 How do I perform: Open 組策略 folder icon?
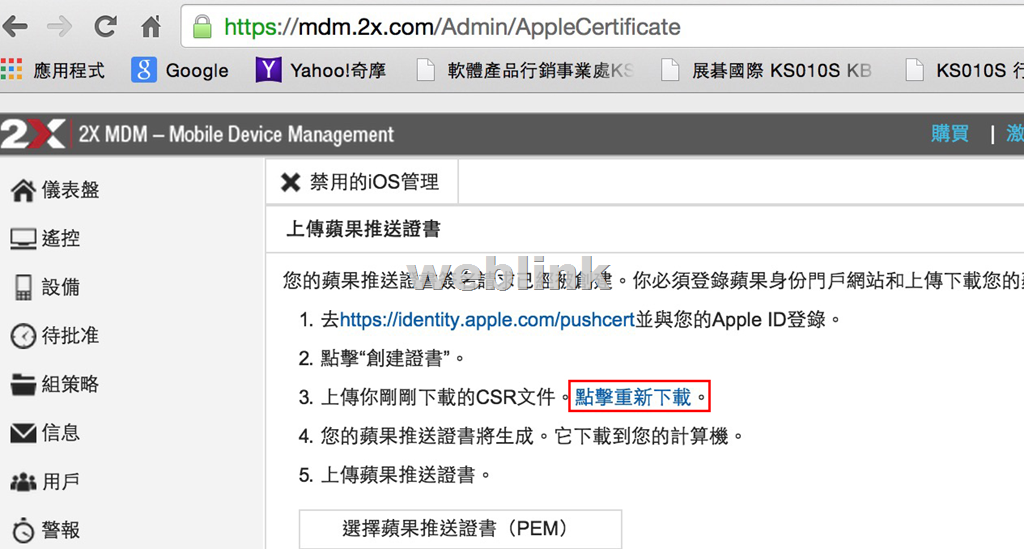click(x=23, y=384)
